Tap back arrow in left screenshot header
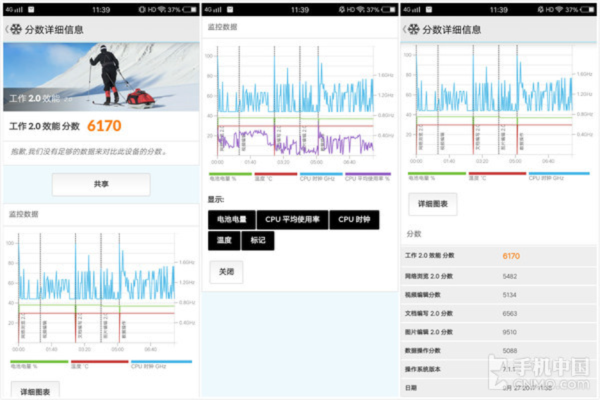 (7, 29)
